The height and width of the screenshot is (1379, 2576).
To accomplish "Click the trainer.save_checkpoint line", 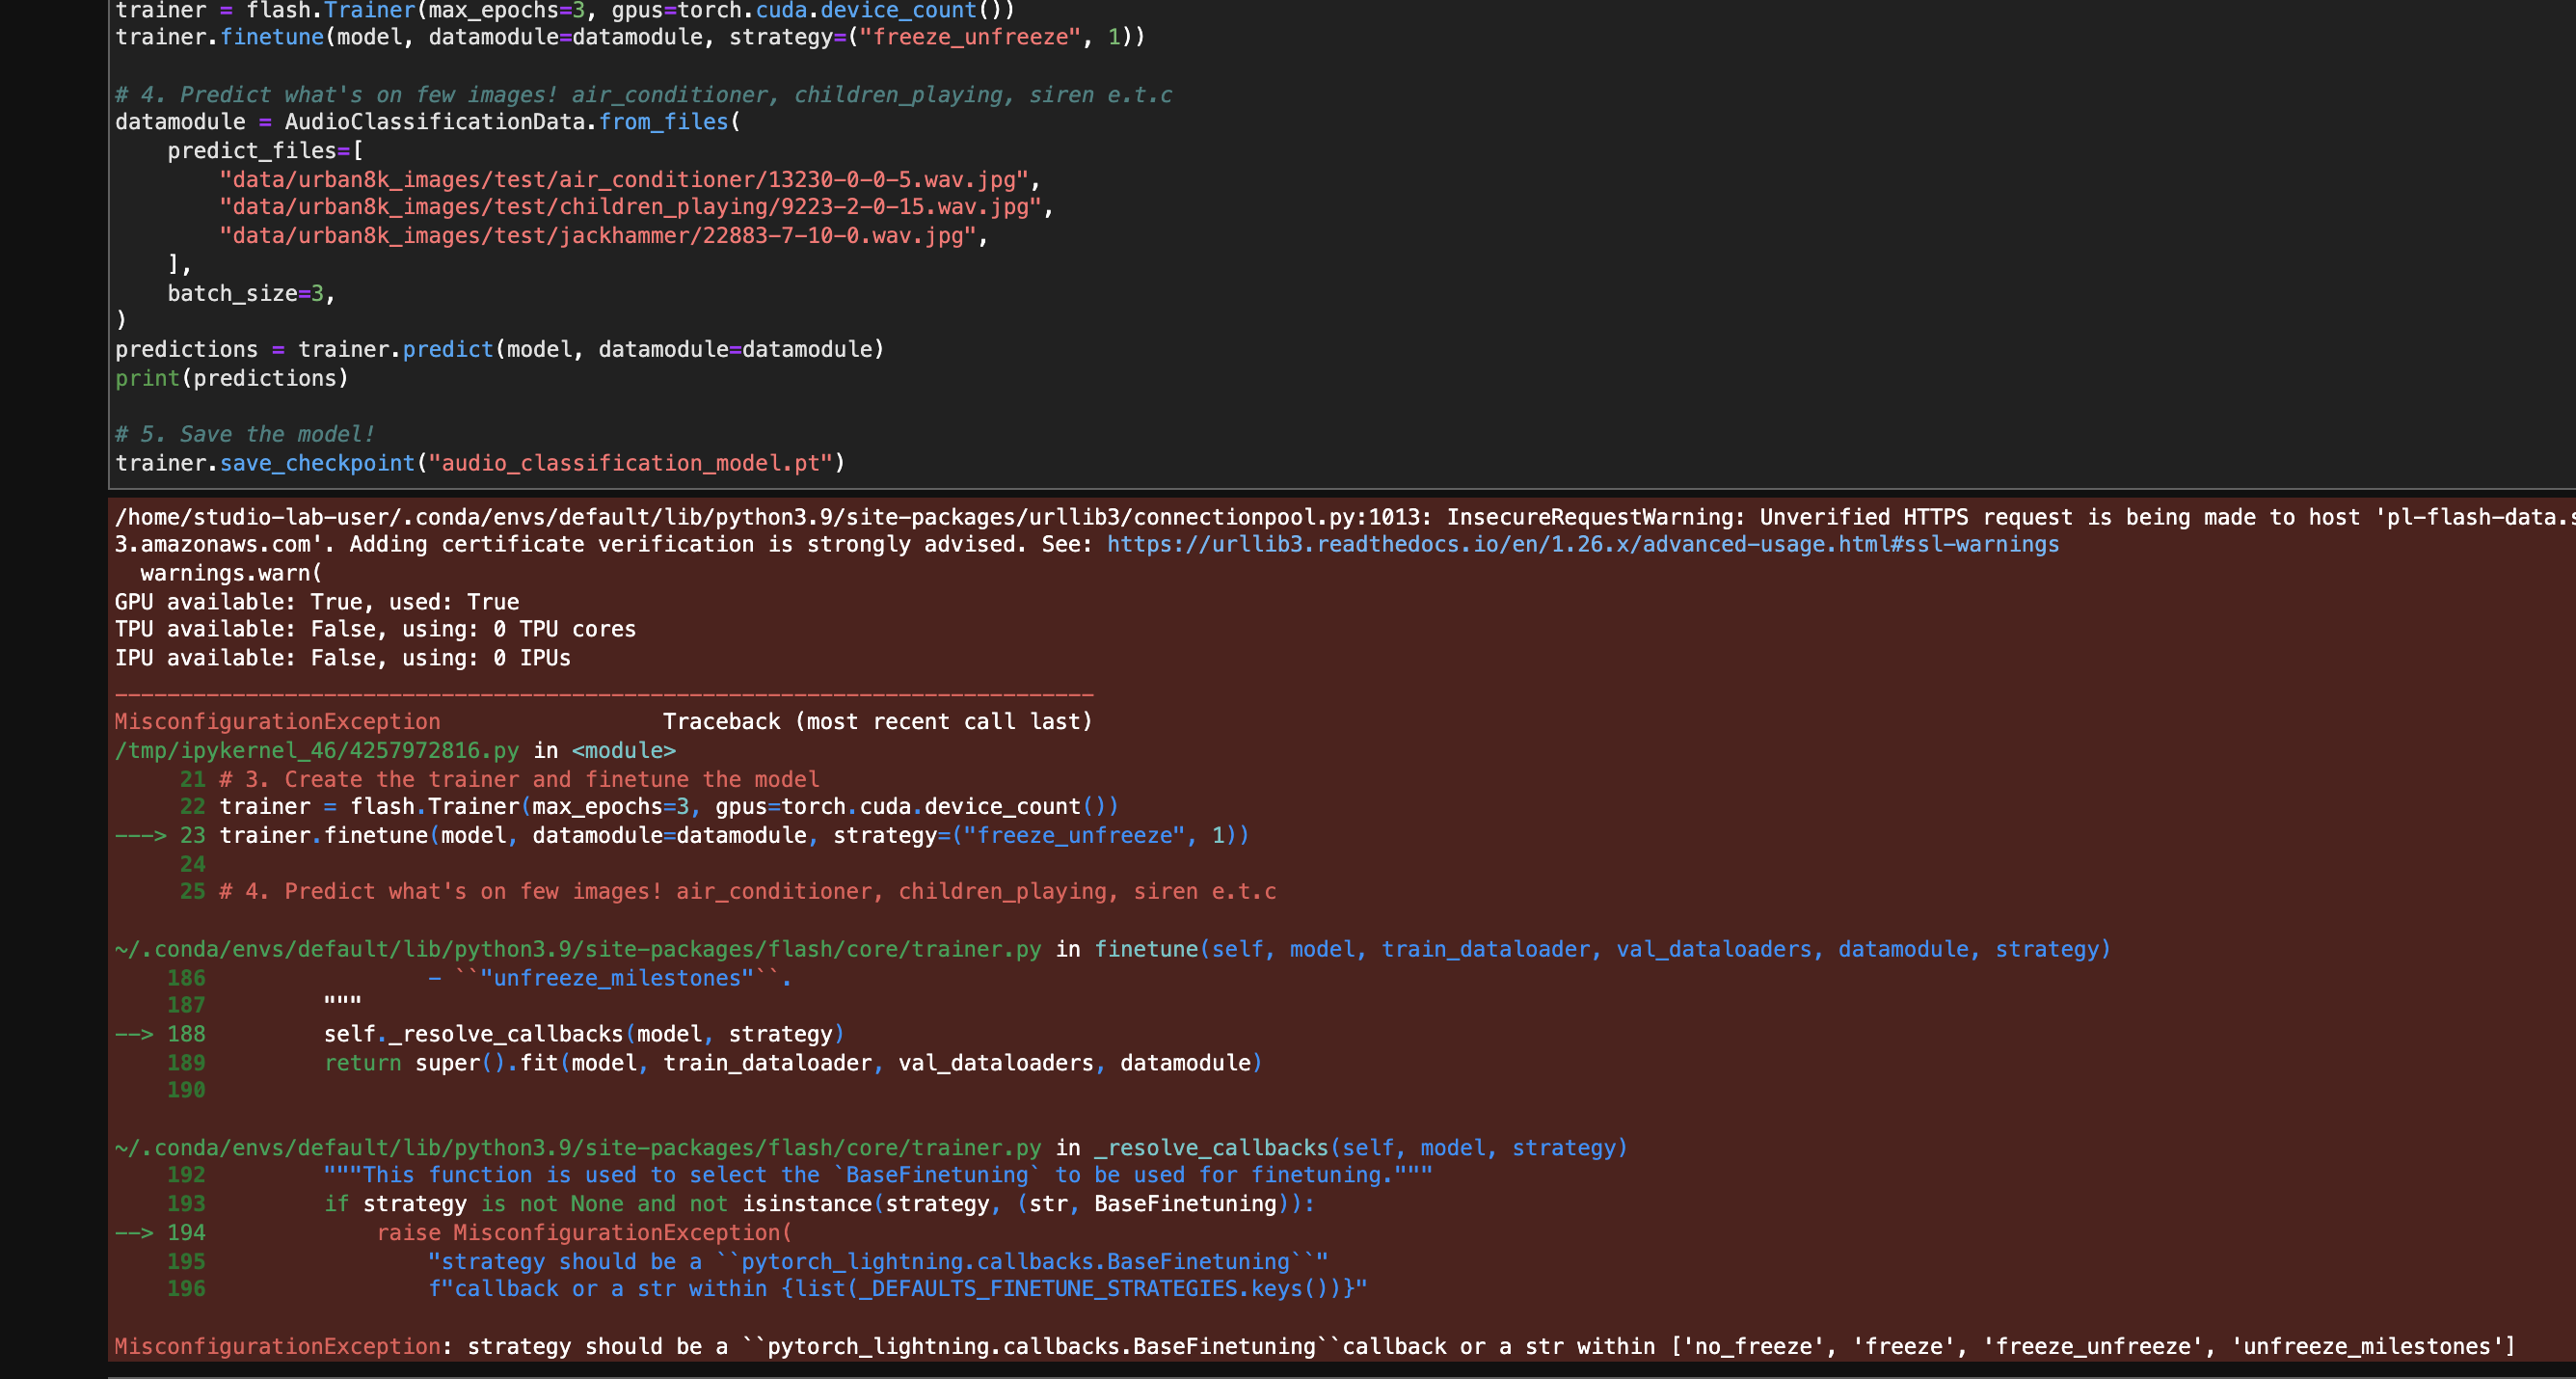I will (x=480, y=462).
